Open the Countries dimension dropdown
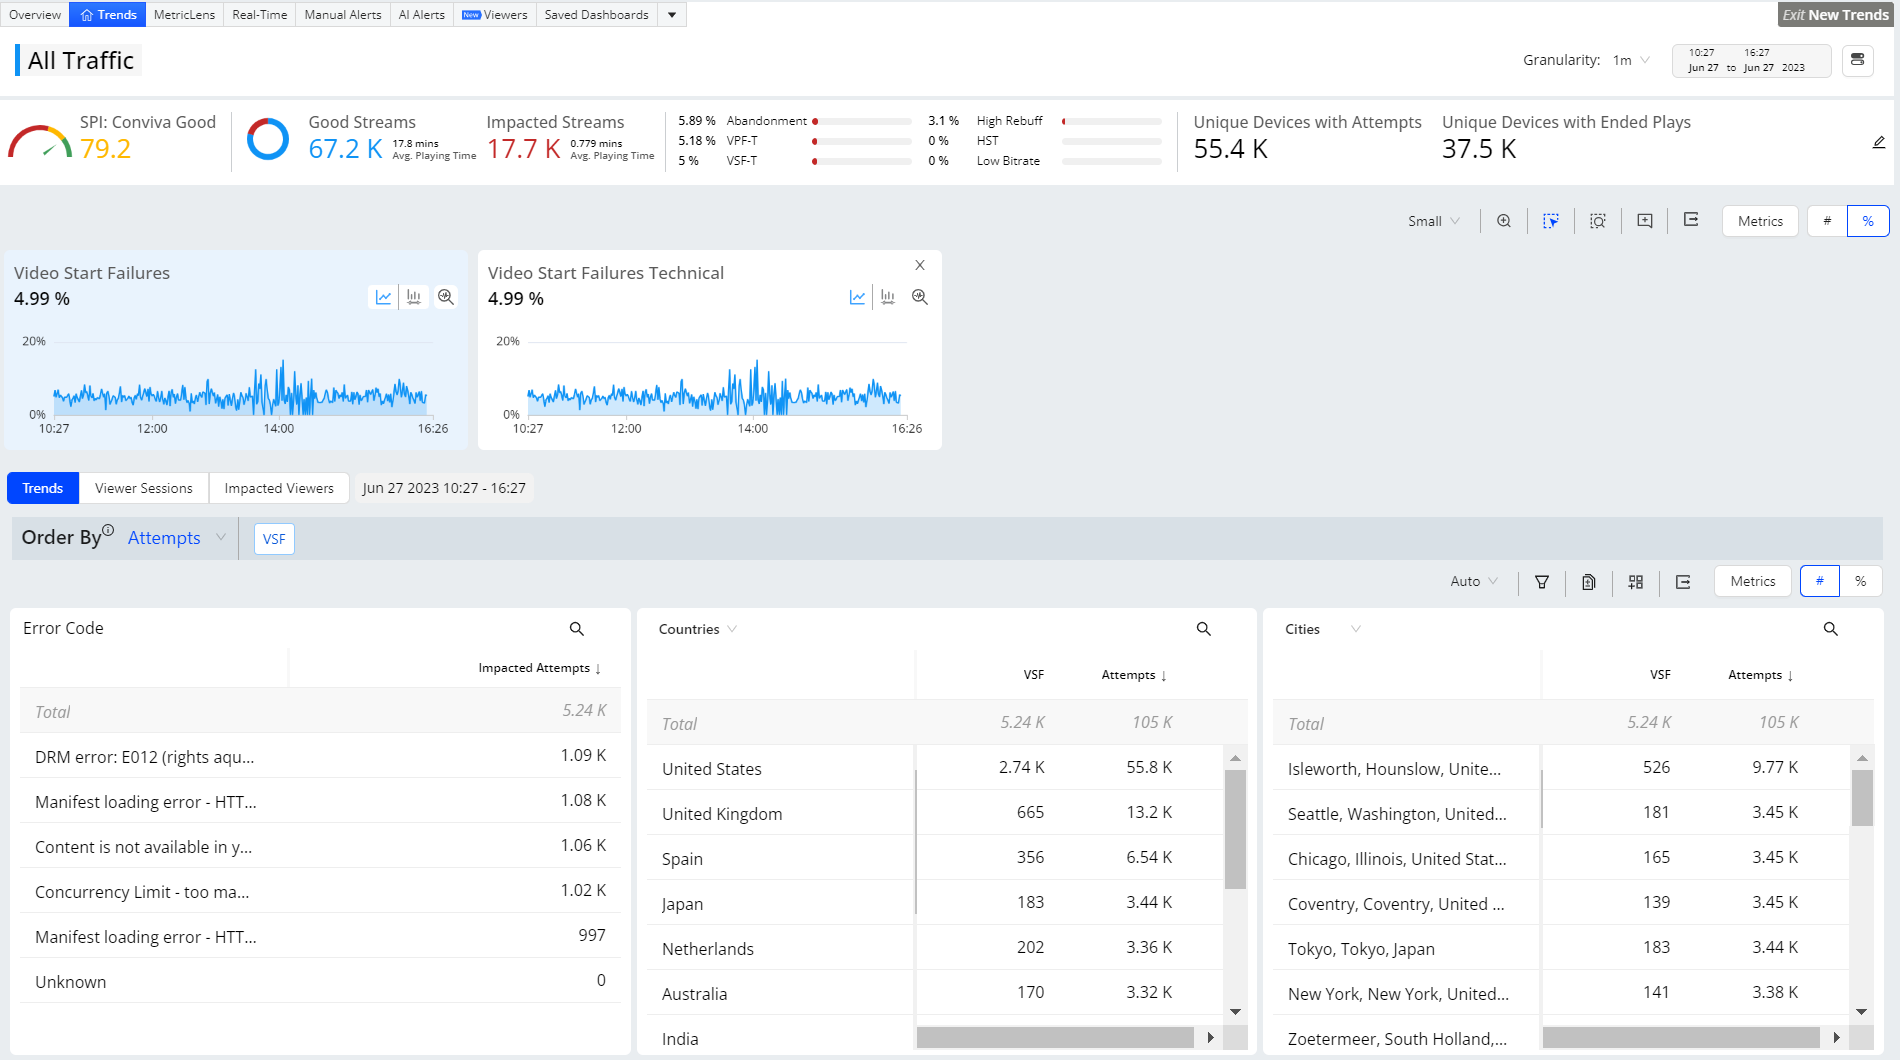The height and width of the screenshot is (1060, 1900). [x=698, y=629]
